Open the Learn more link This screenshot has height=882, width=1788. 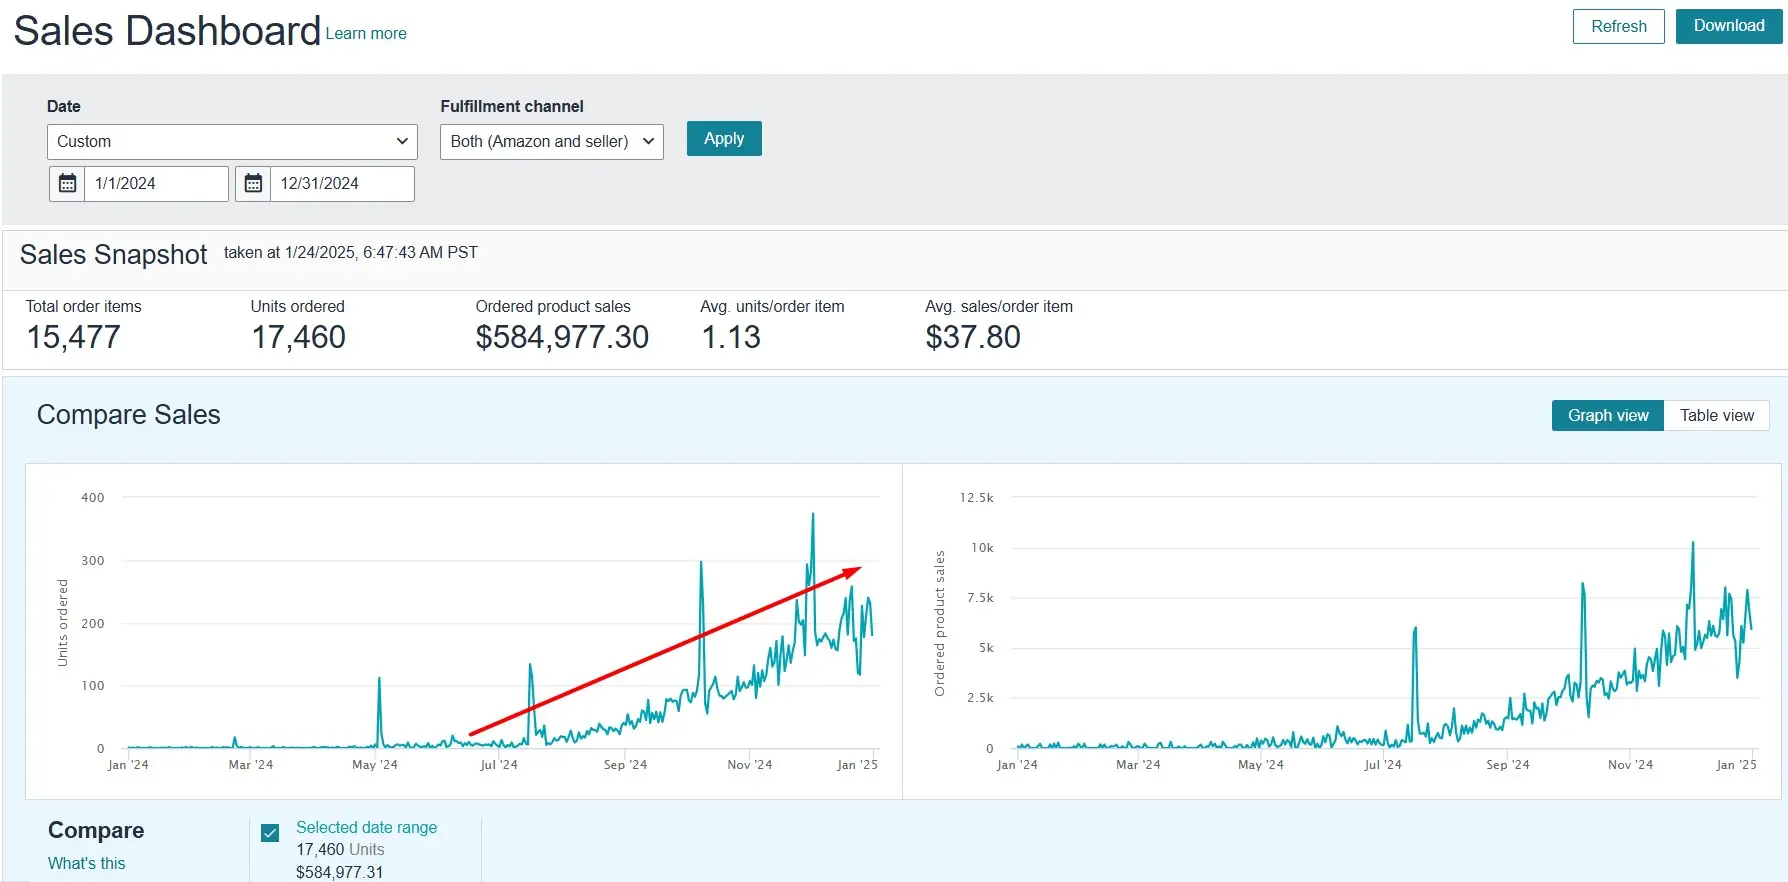point(366,34)
